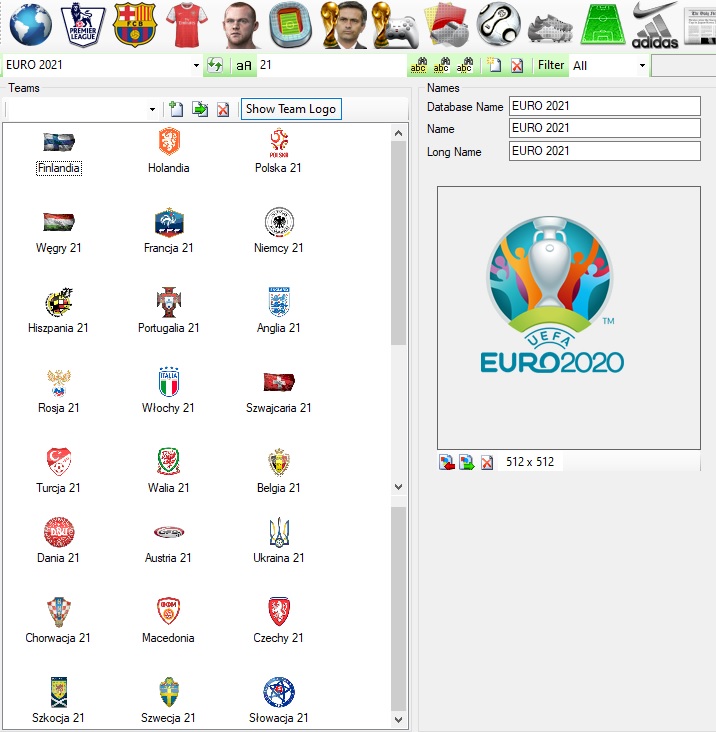The height and width of the screenshot is (732, 716).
Task: Click the Database Name field
Action: [x=604, y=106]
